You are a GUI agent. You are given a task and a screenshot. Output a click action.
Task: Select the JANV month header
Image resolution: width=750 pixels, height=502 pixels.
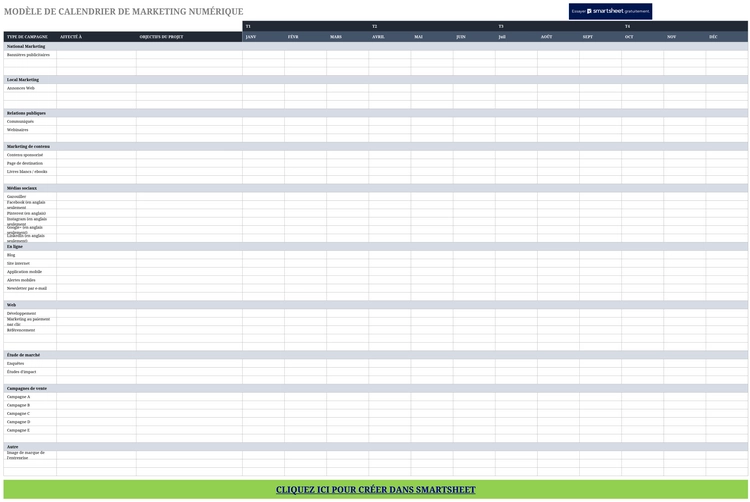[x=264, y=37]
